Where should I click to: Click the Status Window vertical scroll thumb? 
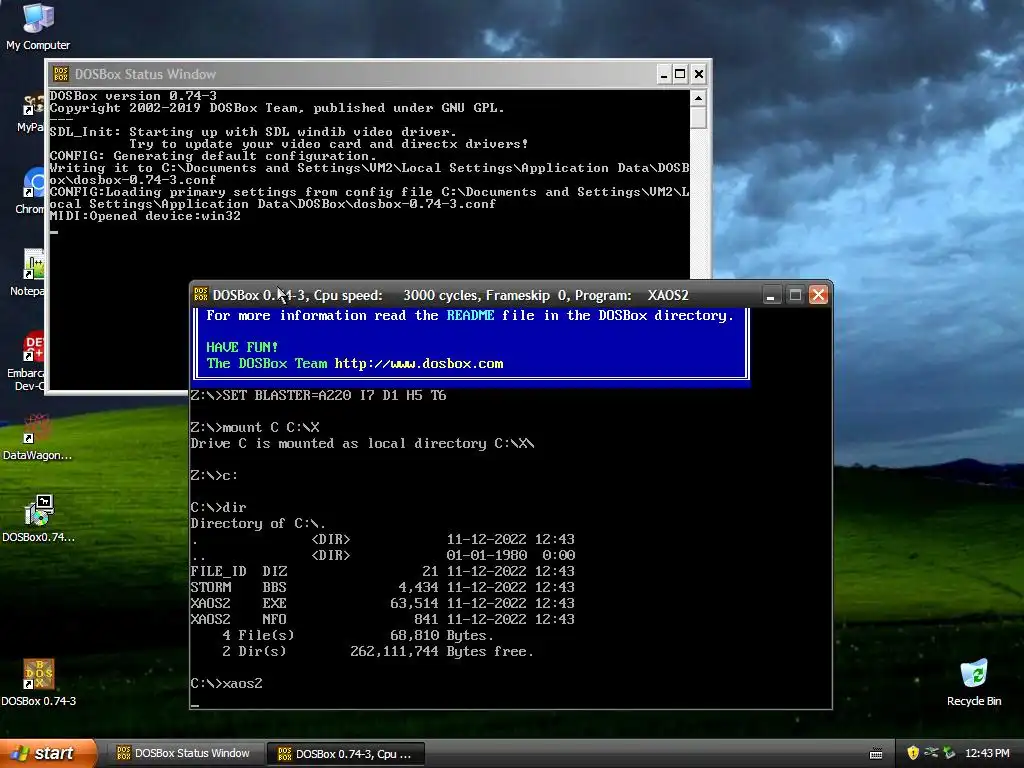tap(698, 118)
